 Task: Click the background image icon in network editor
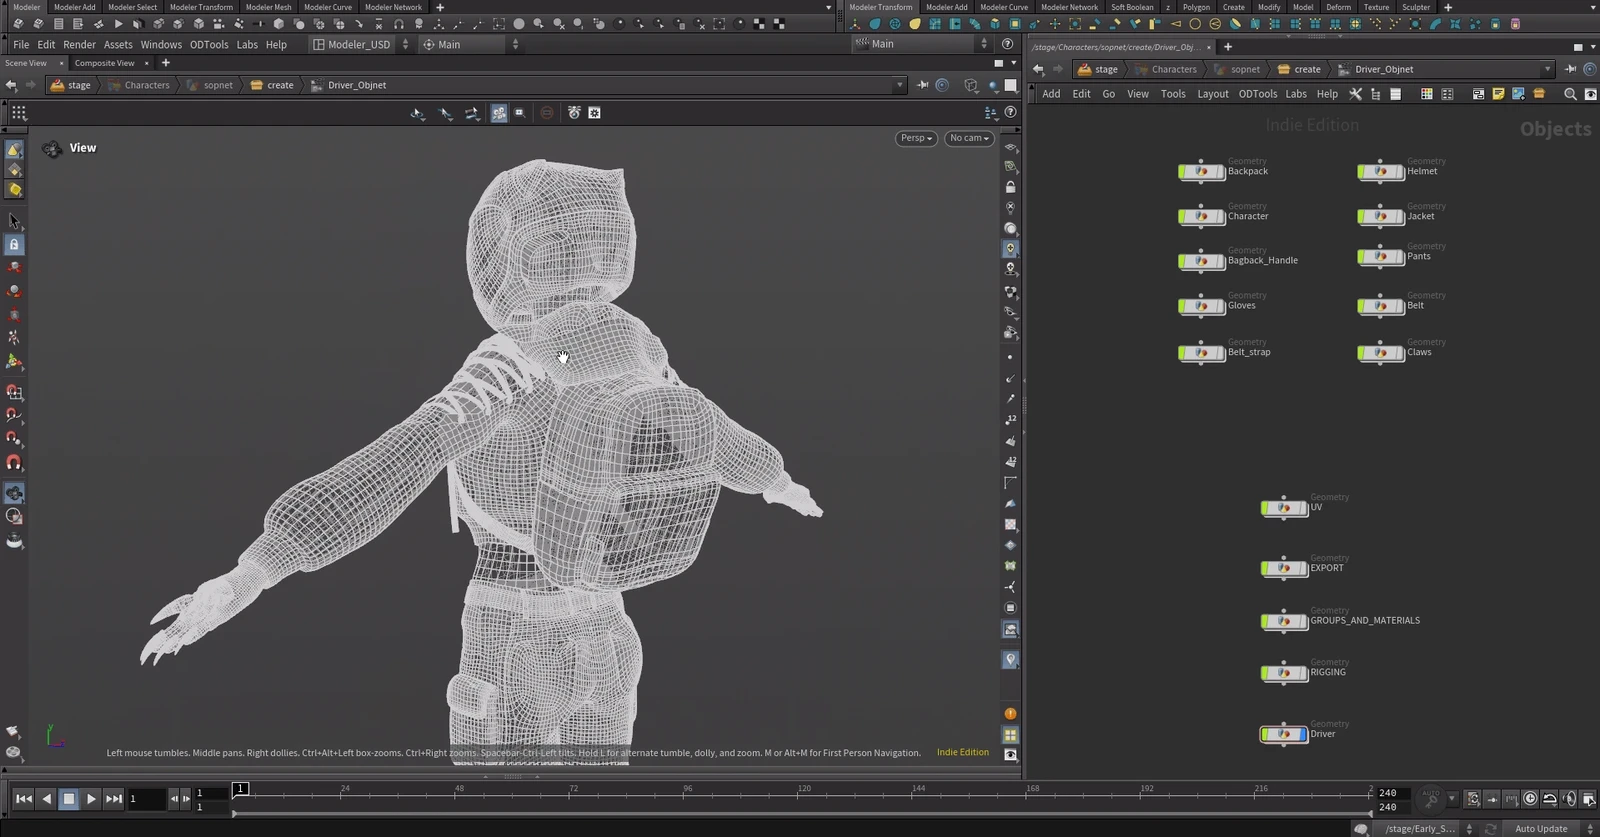1518,94
